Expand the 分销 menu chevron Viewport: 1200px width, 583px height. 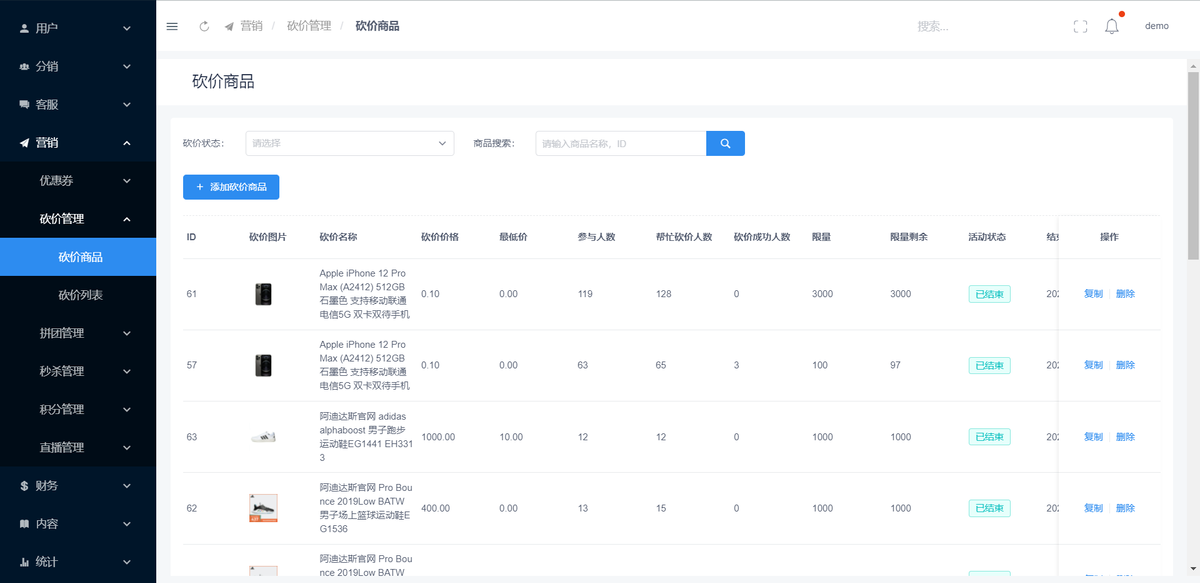[127, 66]
